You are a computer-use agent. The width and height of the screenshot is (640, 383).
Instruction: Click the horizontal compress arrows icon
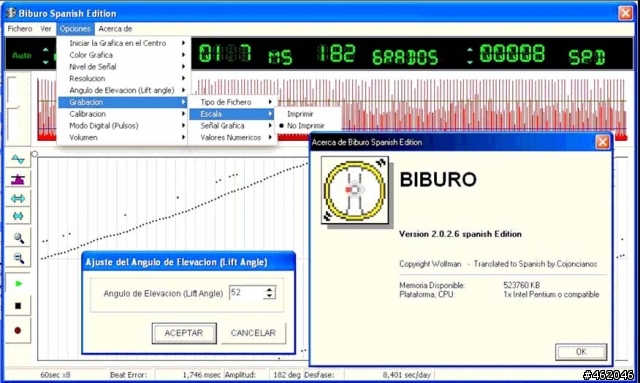click(x=18, y=216)
